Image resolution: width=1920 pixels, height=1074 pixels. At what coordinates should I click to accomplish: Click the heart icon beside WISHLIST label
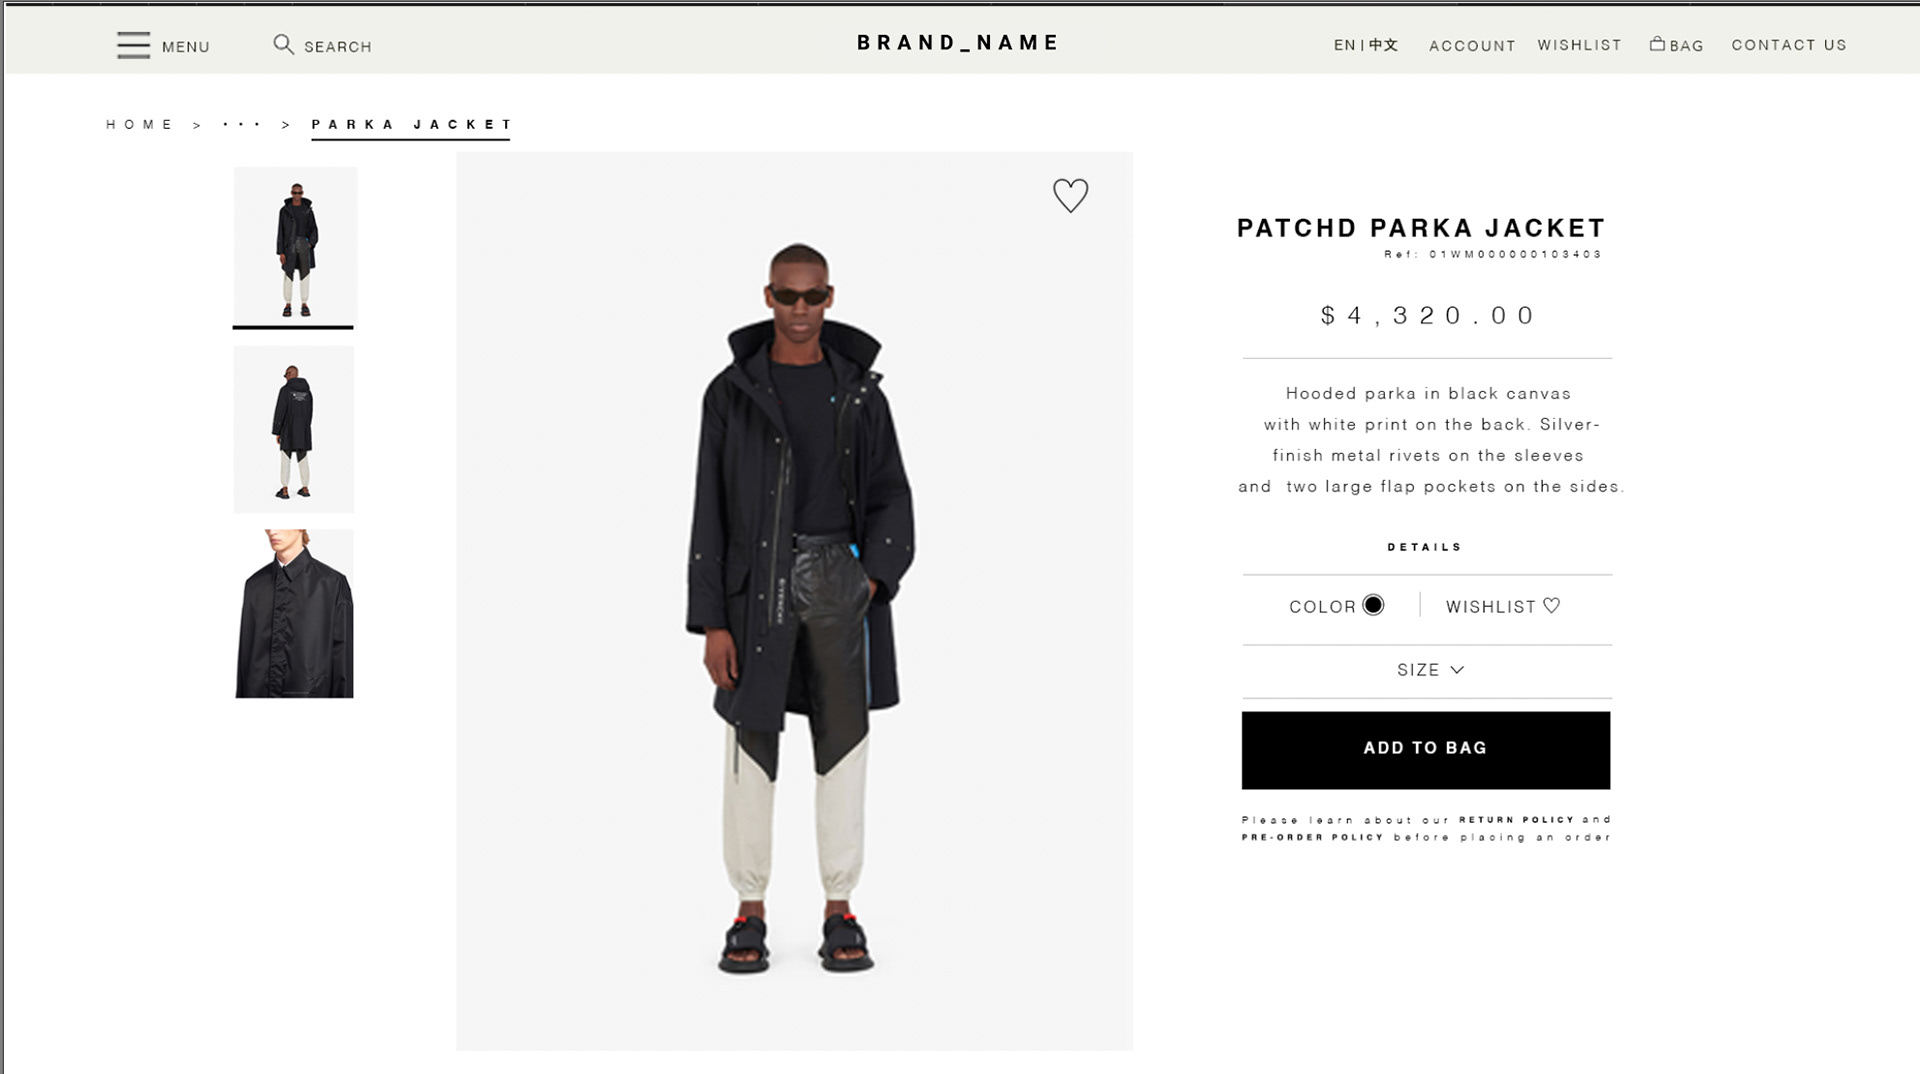[x=1551, y=605]
